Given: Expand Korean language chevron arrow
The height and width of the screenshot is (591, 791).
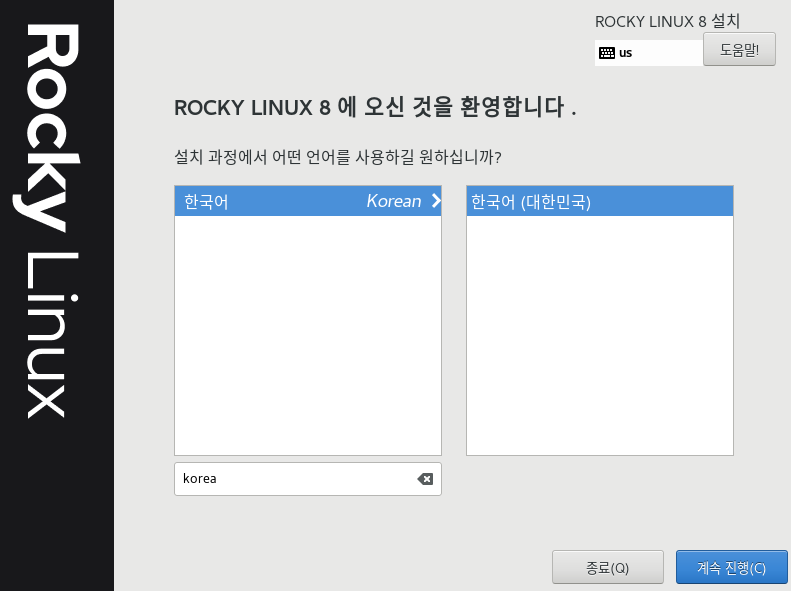Looking at the screenshot, I should pos(436,201).
